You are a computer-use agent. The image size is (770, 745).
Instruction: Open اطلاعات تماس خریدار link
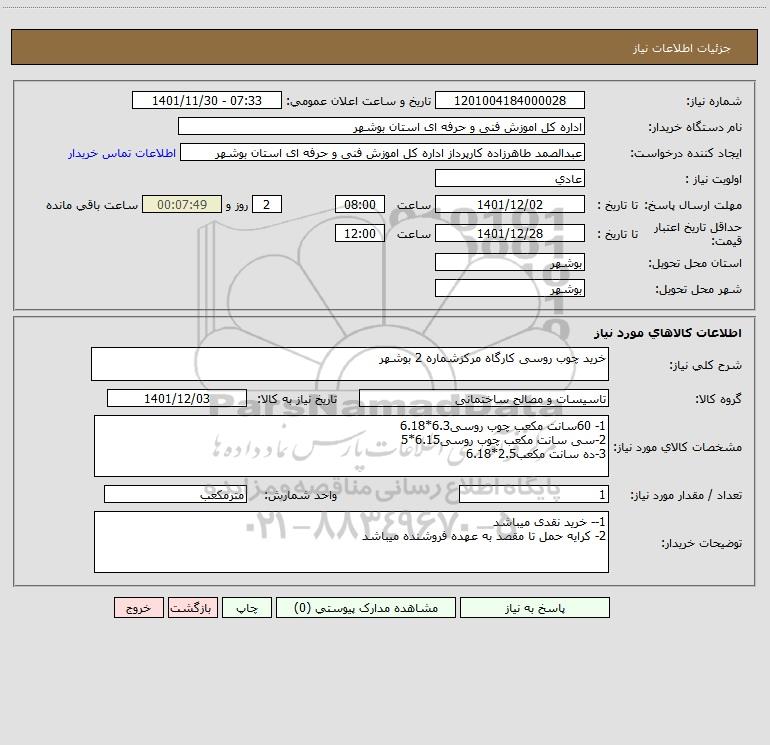(x=122, y=153)
